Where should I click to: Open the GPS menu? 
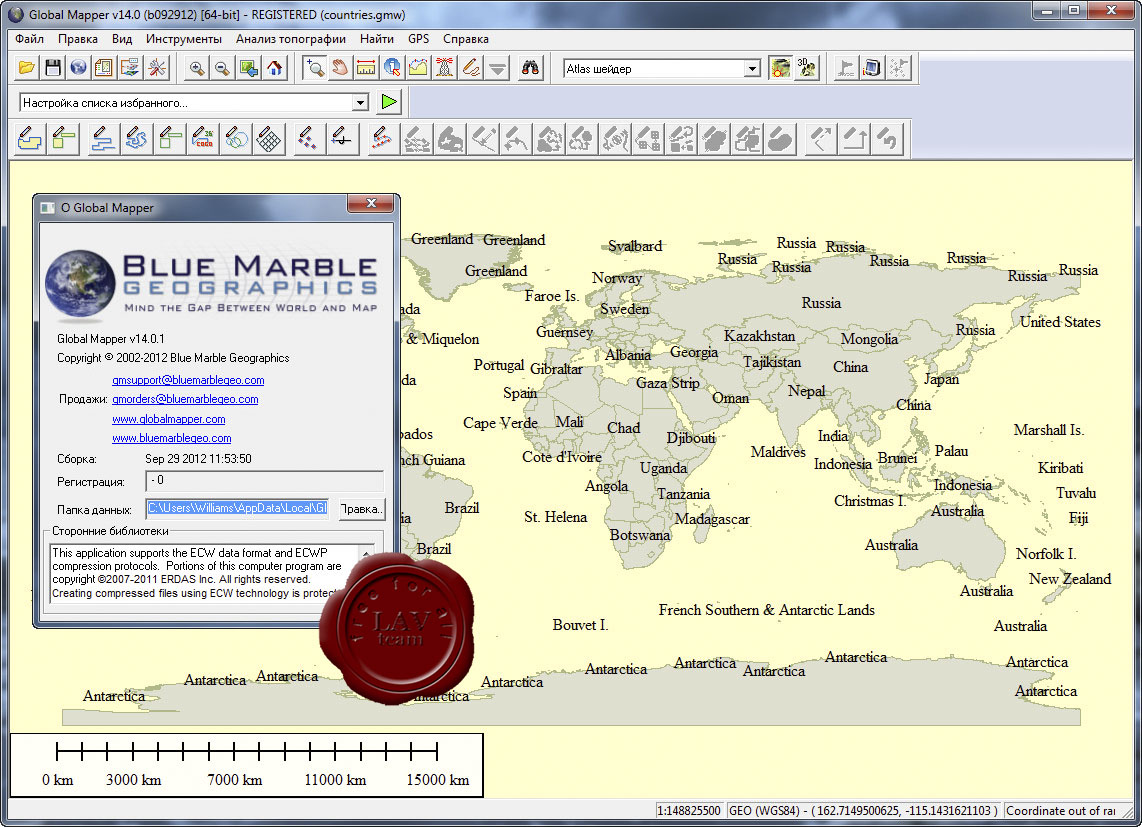(418, 39)
